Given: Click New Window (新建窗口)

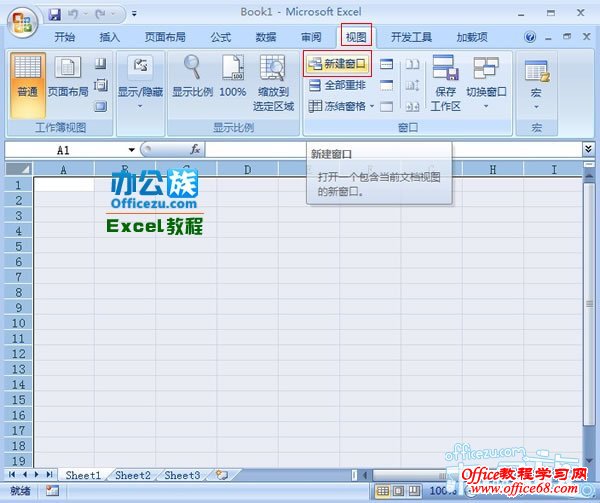Looking at the screenshot, I should [338, 65].
